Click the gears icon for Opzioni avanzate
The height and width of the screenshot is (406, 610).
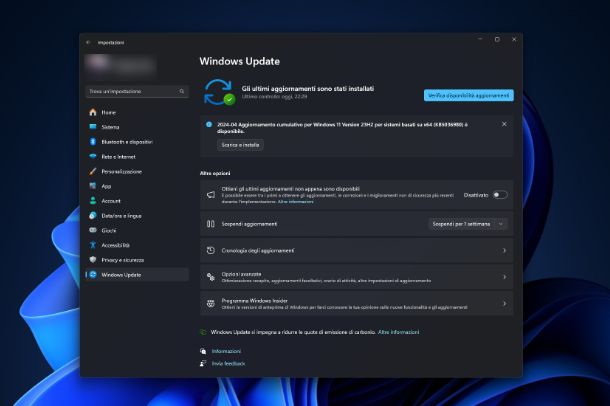(210, 277)
